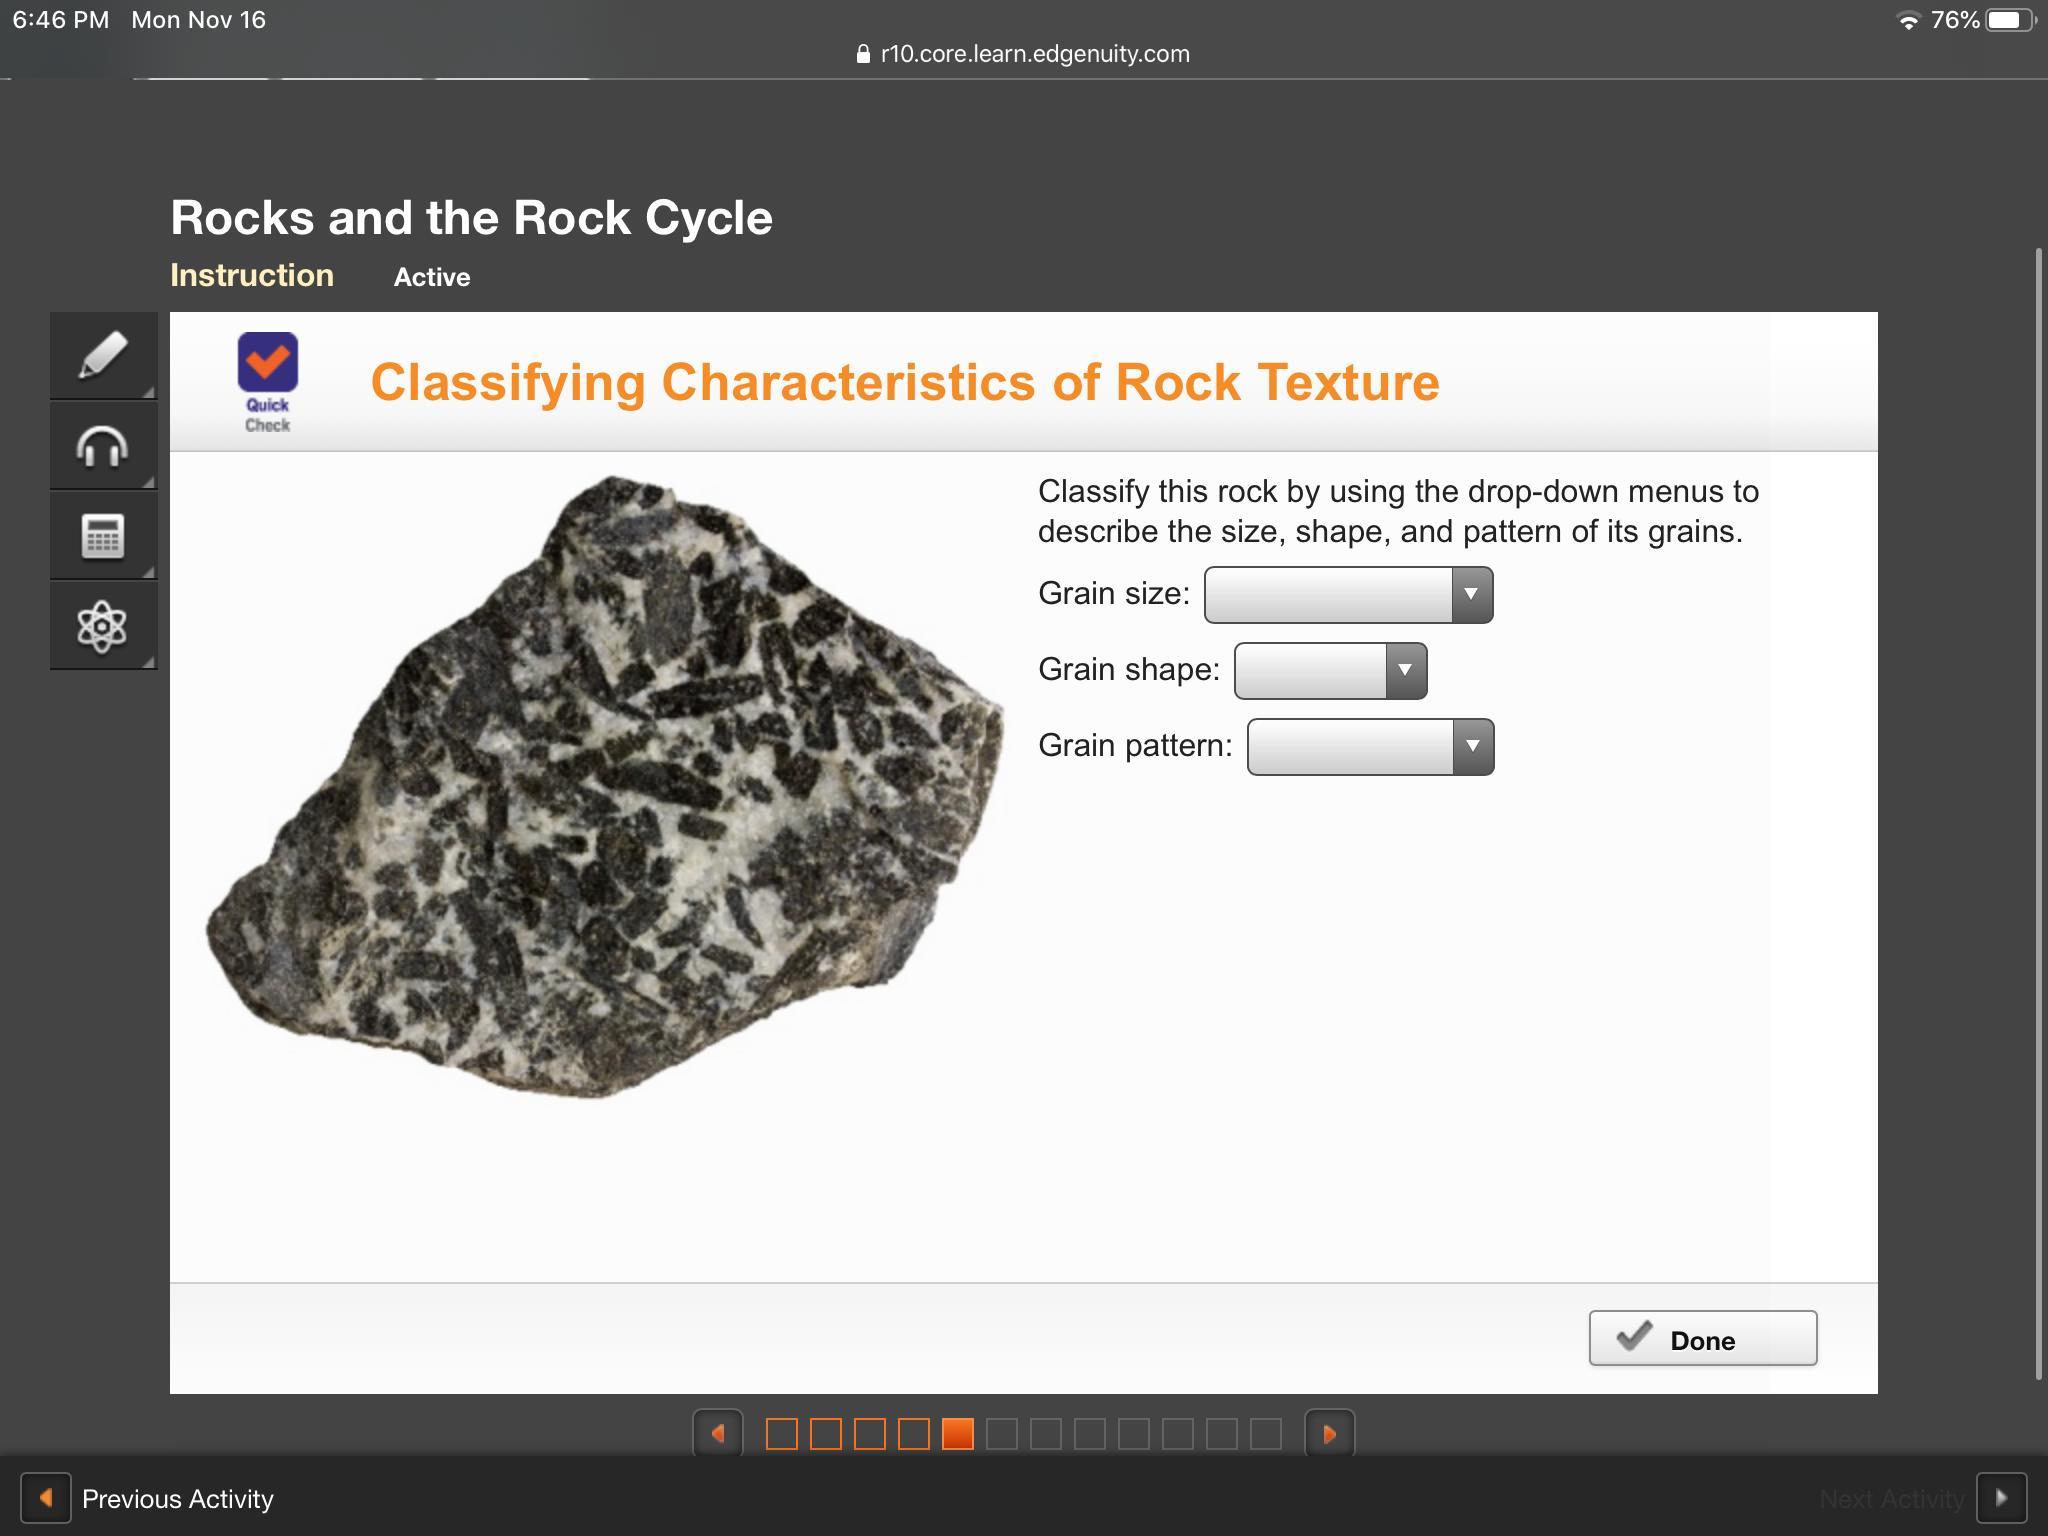Image resolution: width=2048 pixels, height=1536 pixels.
Task: Go to previous slide arrow
Action: pos(718,1434)
